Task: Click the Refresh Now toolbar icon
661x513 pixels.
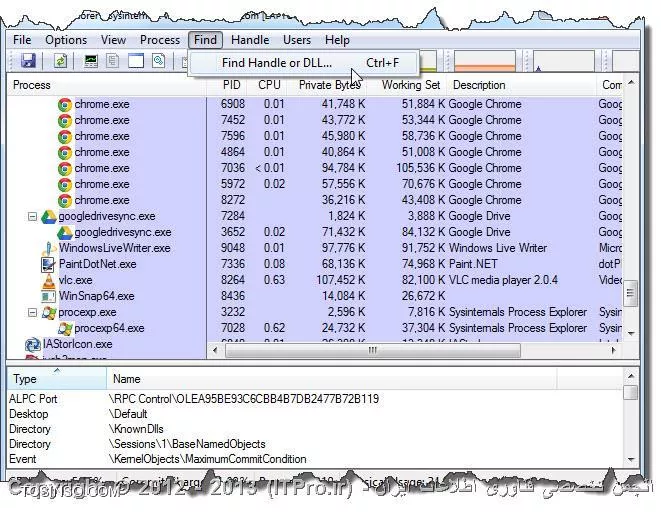Action: tap(60, 61)
